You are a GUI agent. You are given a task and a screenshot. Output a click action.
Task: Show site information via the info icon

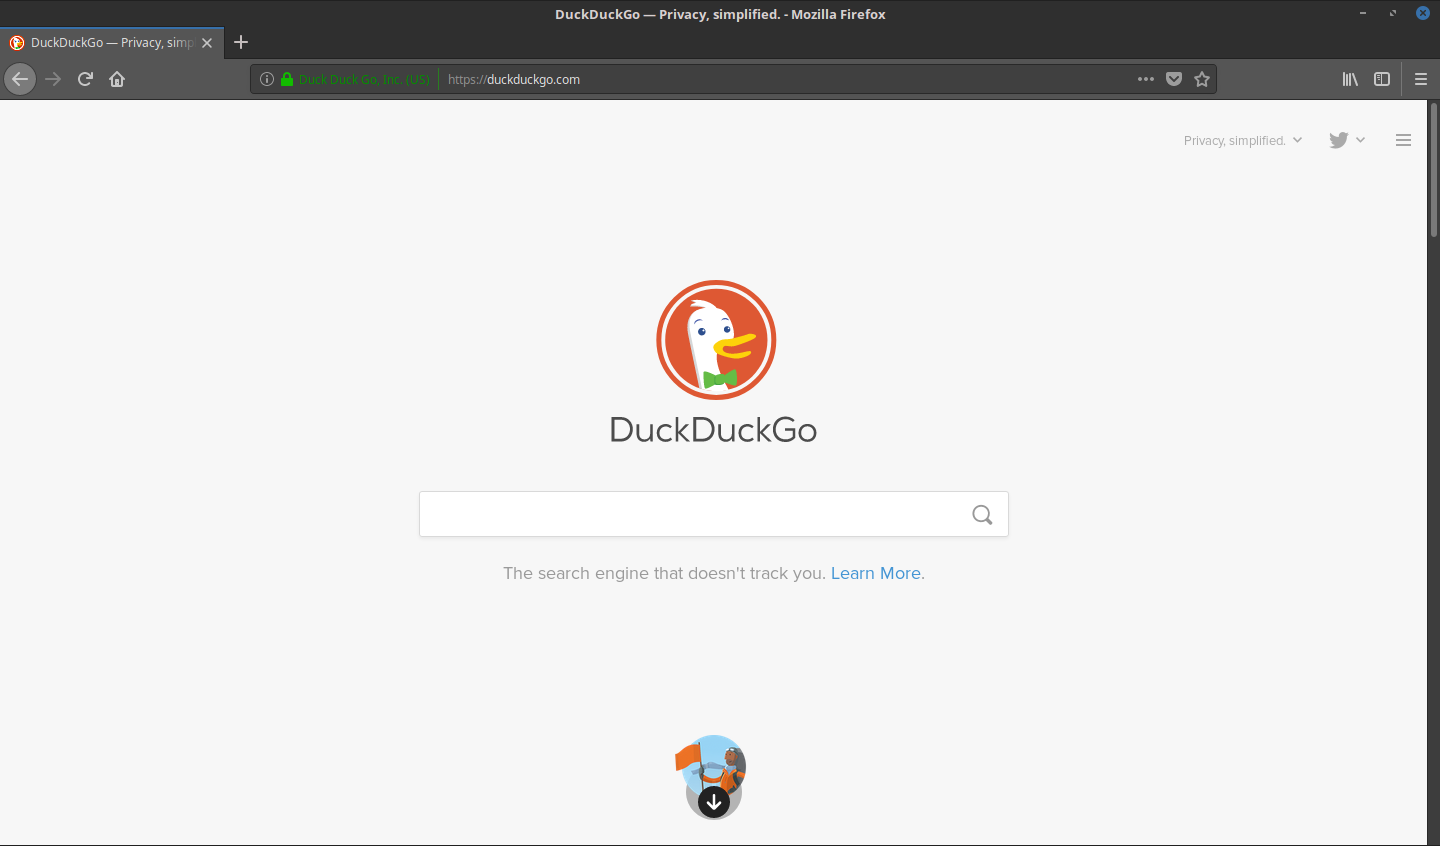click(267, 79)
